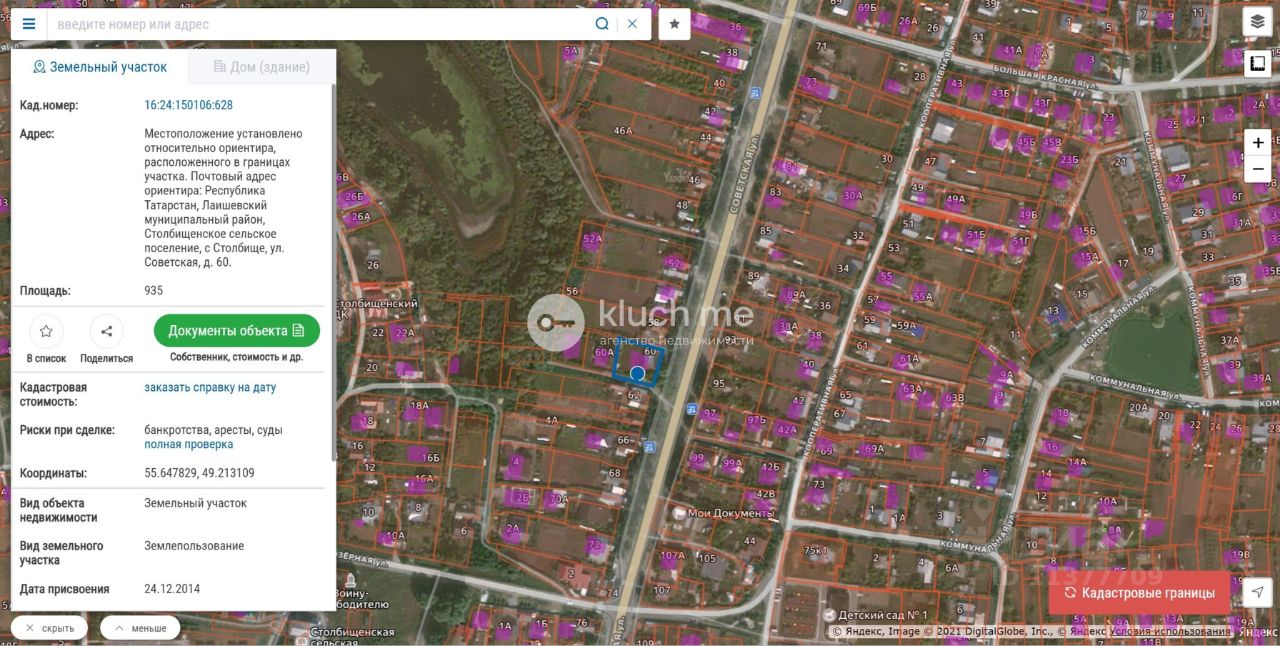Collapse details with the меньше button
Viewport: 1280px width, 646px height.
click(x=140, y=628)
